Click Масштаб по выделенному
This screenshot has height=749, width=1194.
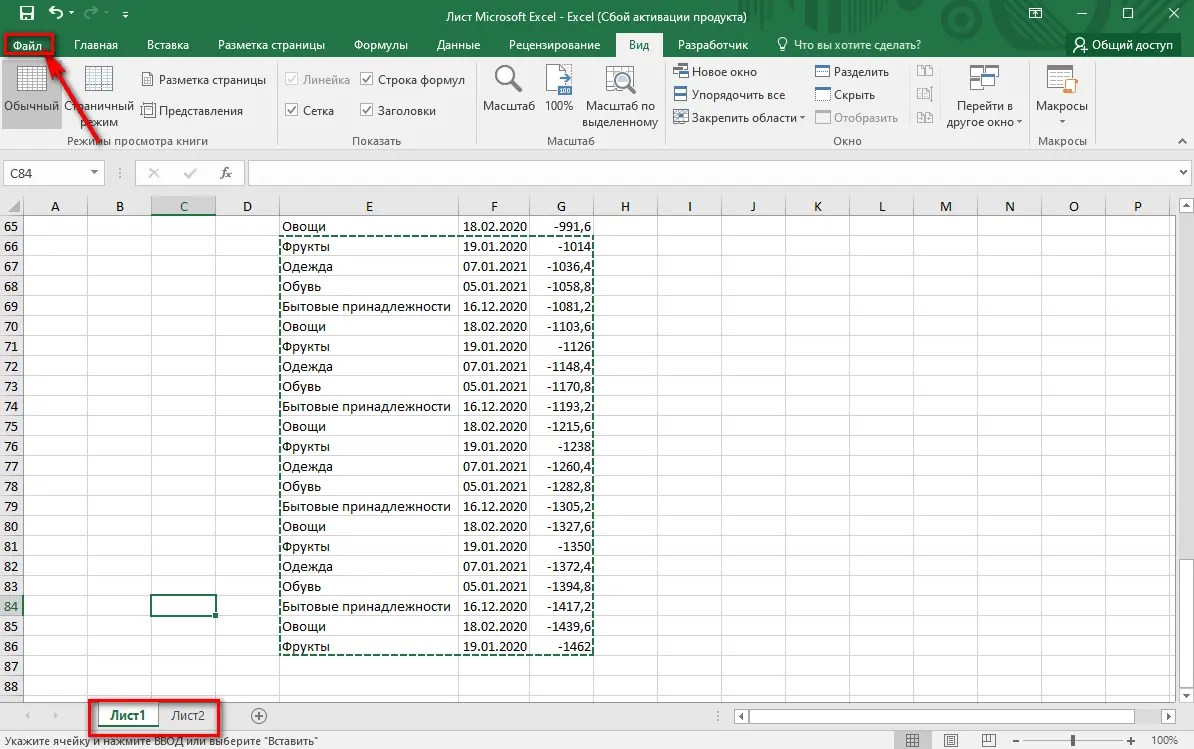[620, 96]
